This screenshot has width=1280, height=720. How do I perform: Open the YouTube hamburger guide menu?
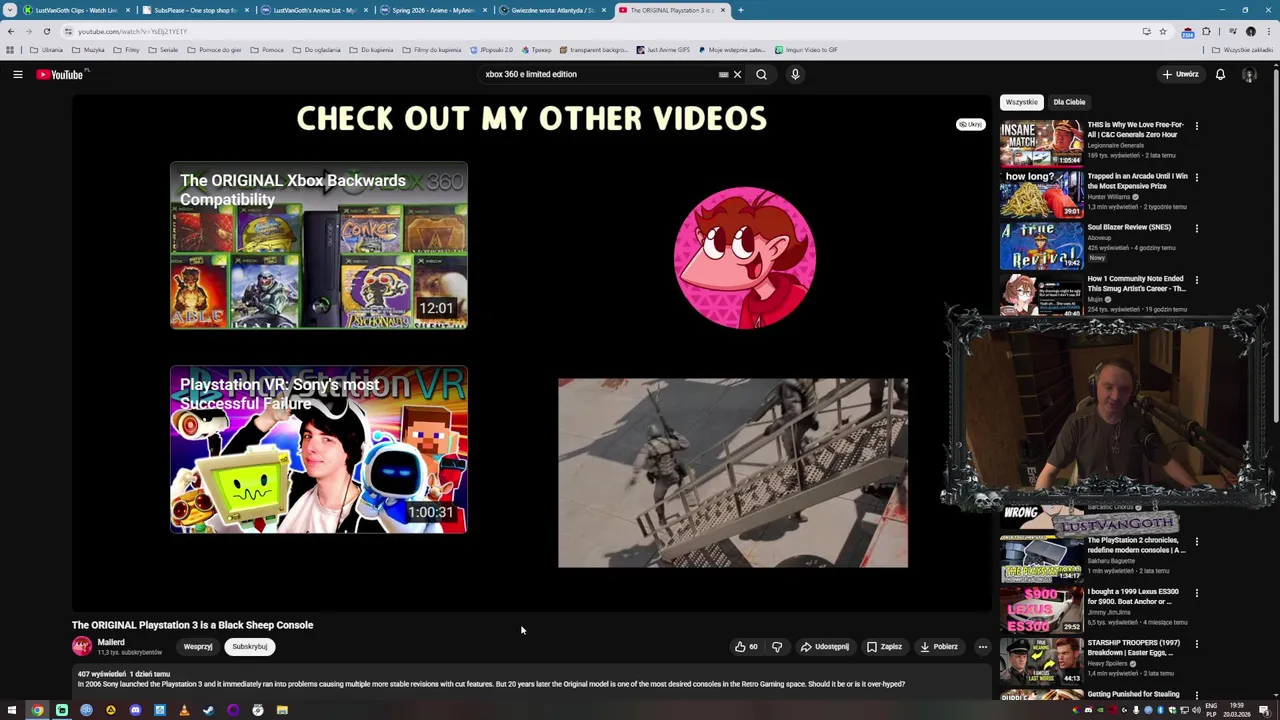click(x=17, y=74)
